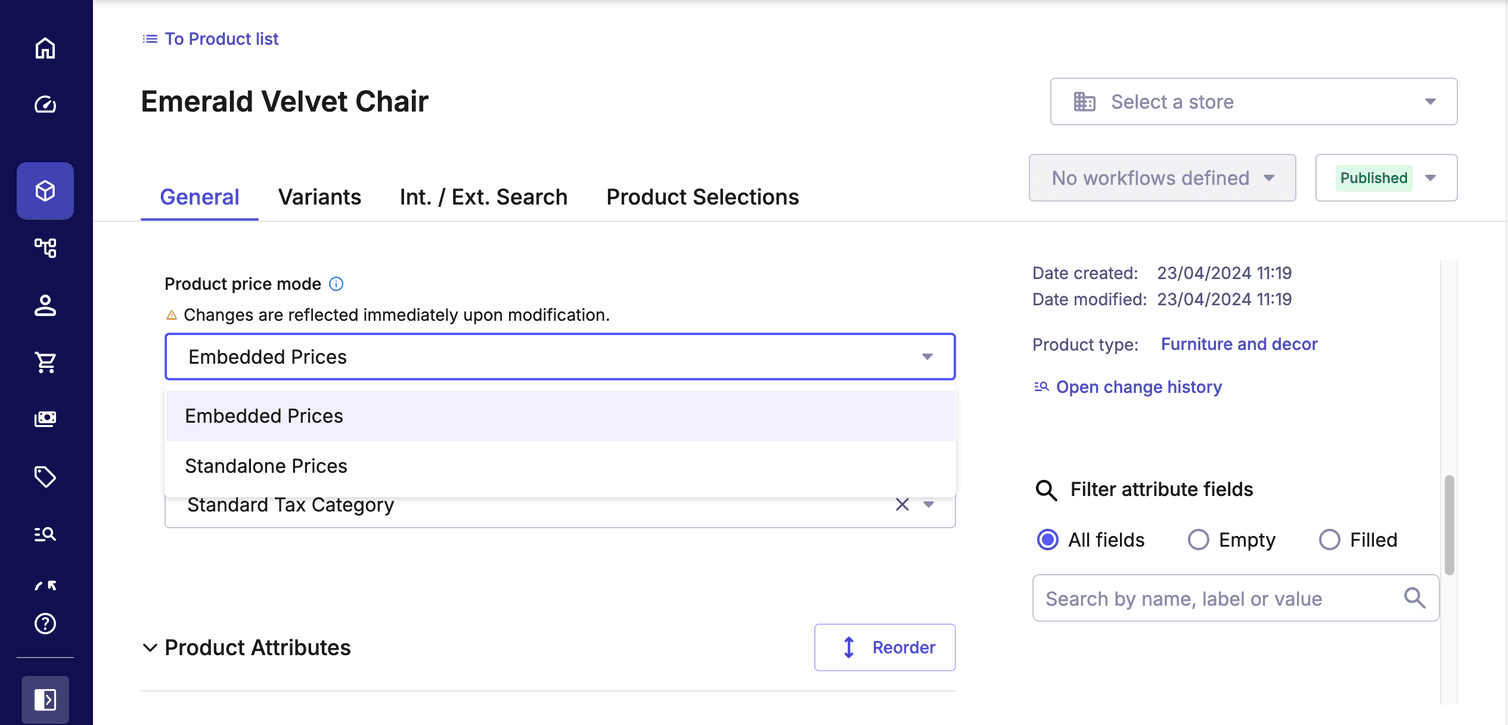Click the Furniture and decor product type link
The height and width of the screenshot is (725, 1508).
[x=1238, y=344]
